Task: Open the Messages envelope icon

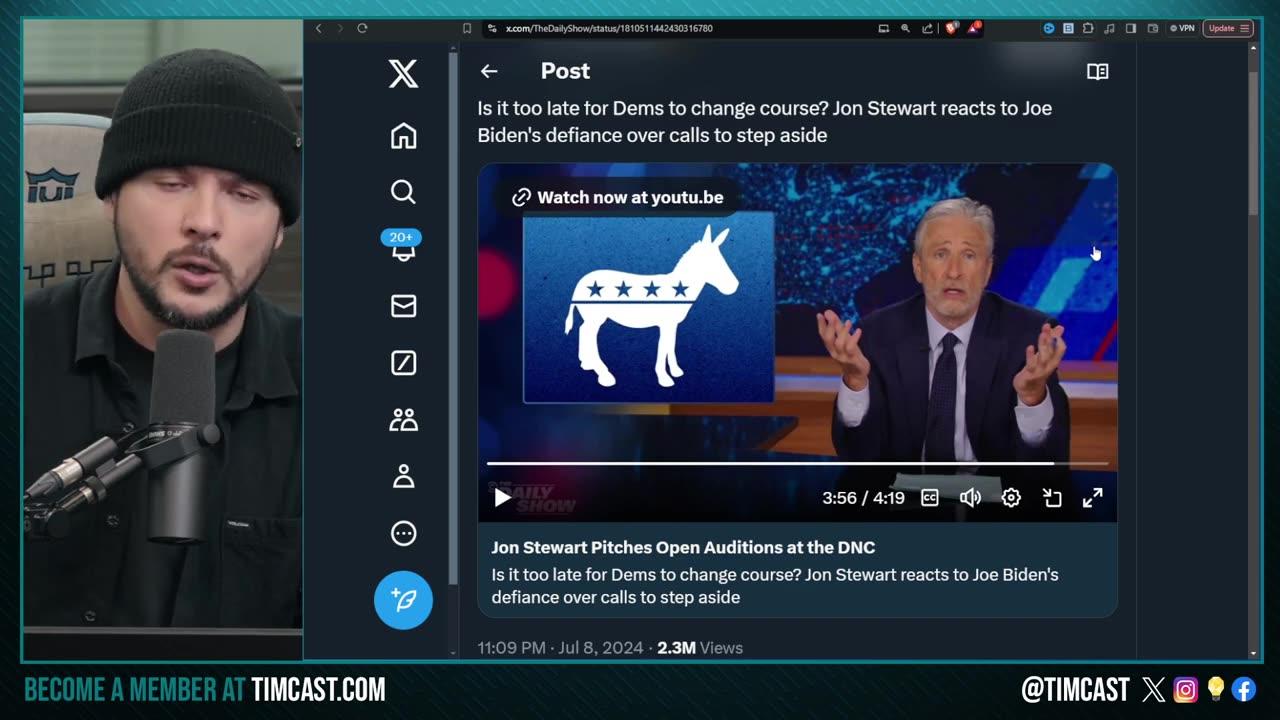Action: [x=403, y=306]
